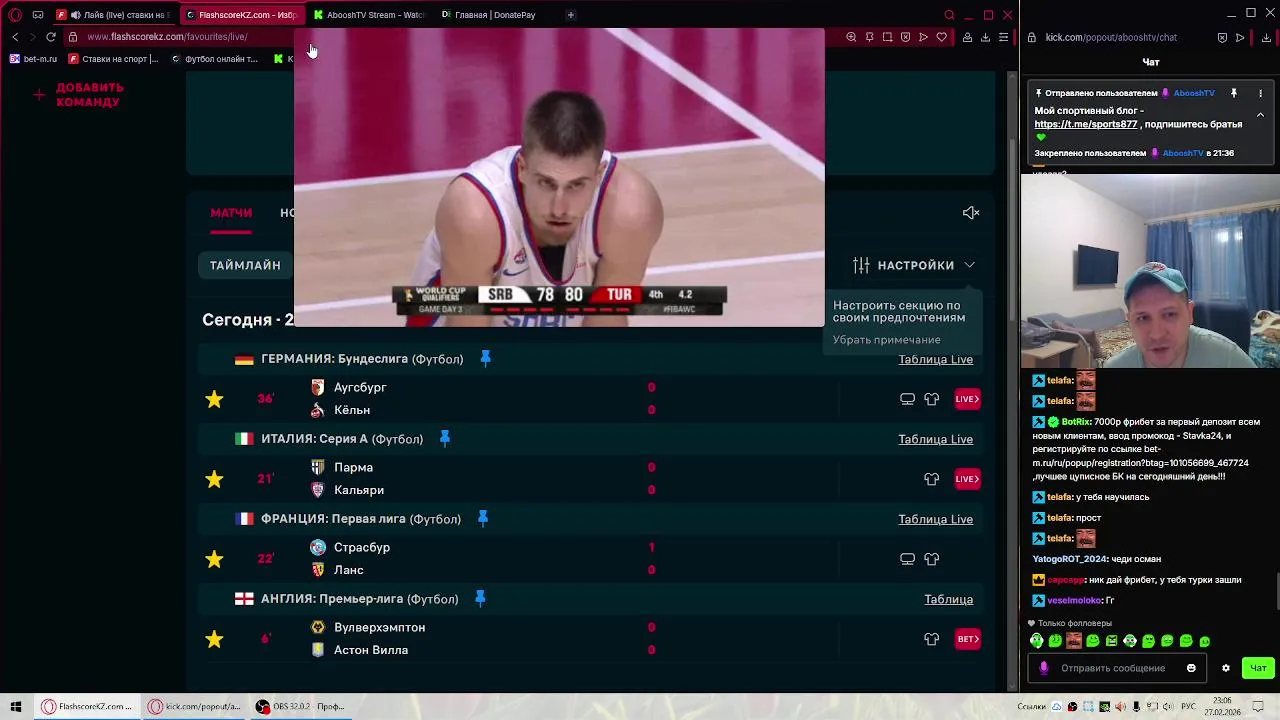Open browser downloads icon in Flashscore window
This screenshot has width=1280, height=720.
click(x=985, y=37)
